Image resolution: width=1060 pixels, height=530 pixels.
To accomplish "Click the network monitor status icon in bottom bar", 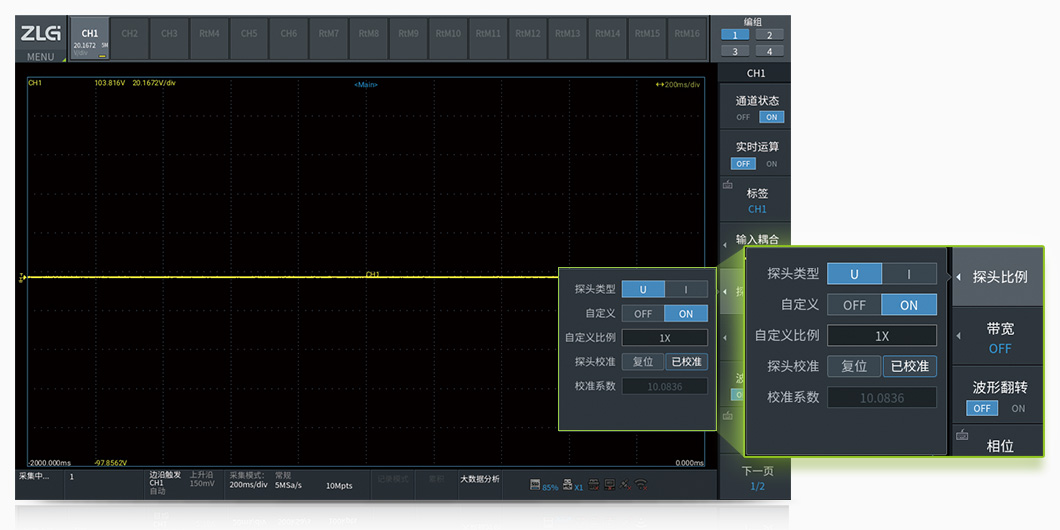I will point(609,486).
